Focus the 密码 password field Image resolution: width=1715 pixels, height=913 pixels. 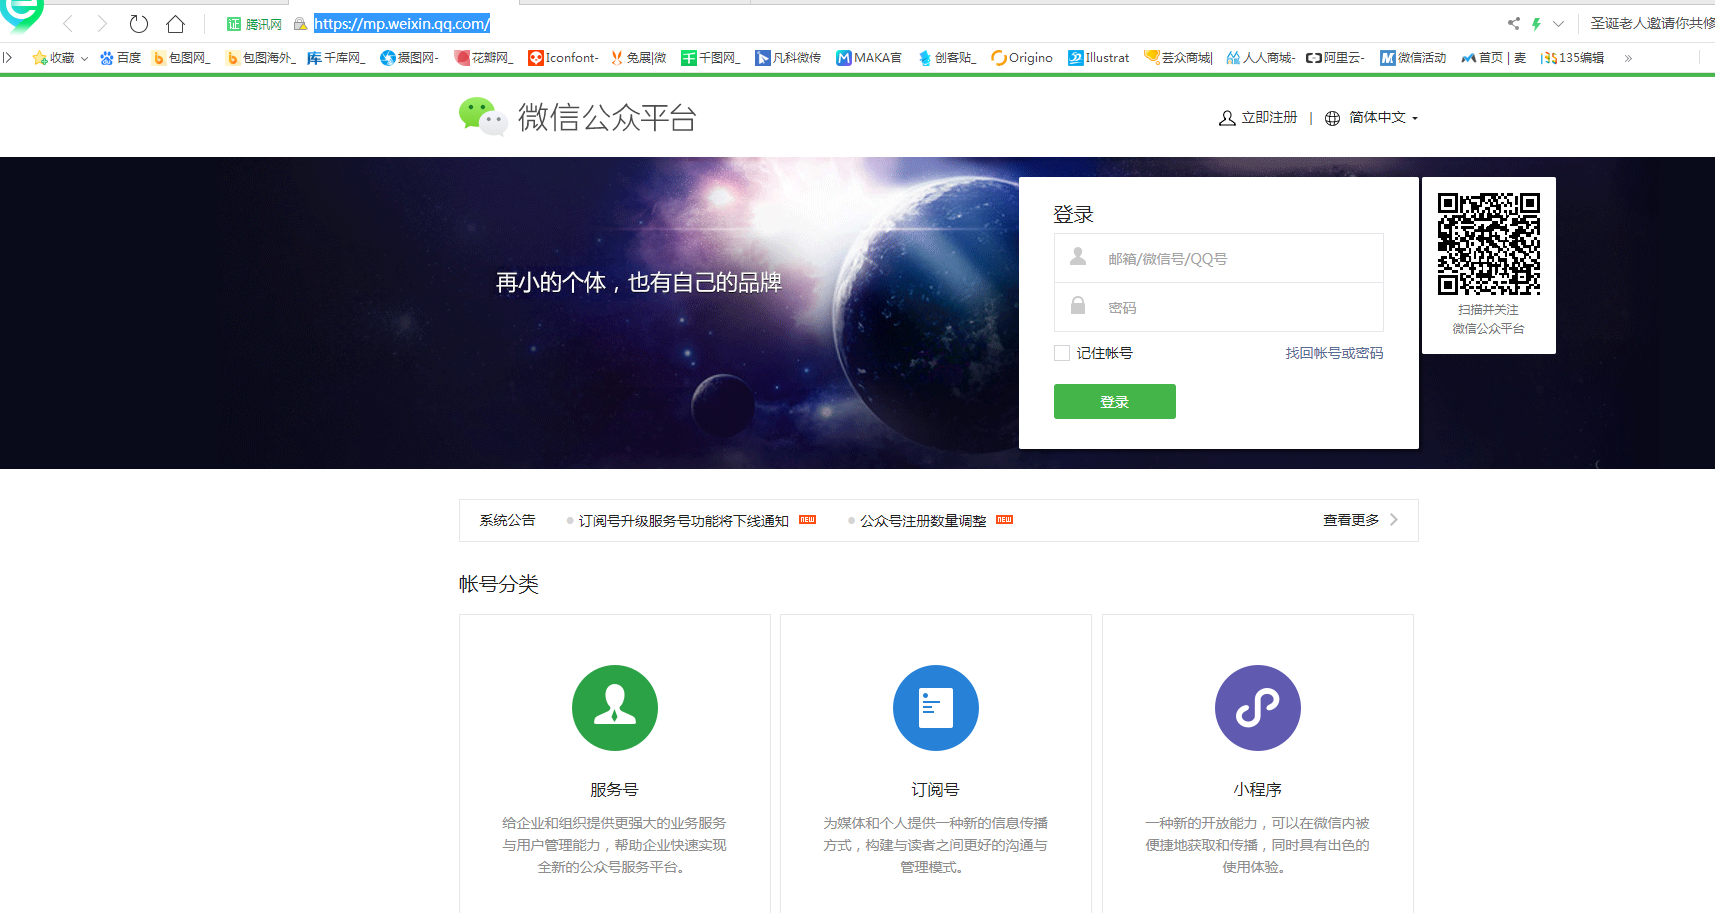(x=1219, y=307)
